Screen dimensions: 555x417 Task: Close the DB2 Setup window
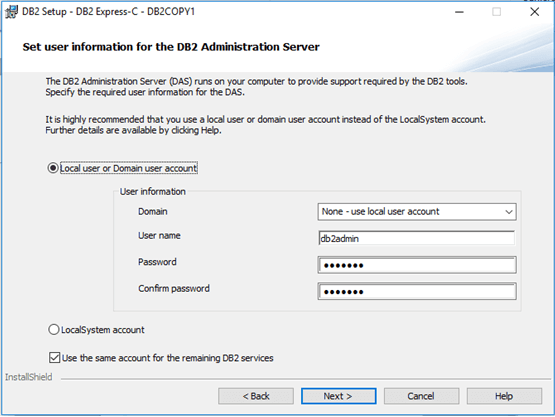click(534, 12)
